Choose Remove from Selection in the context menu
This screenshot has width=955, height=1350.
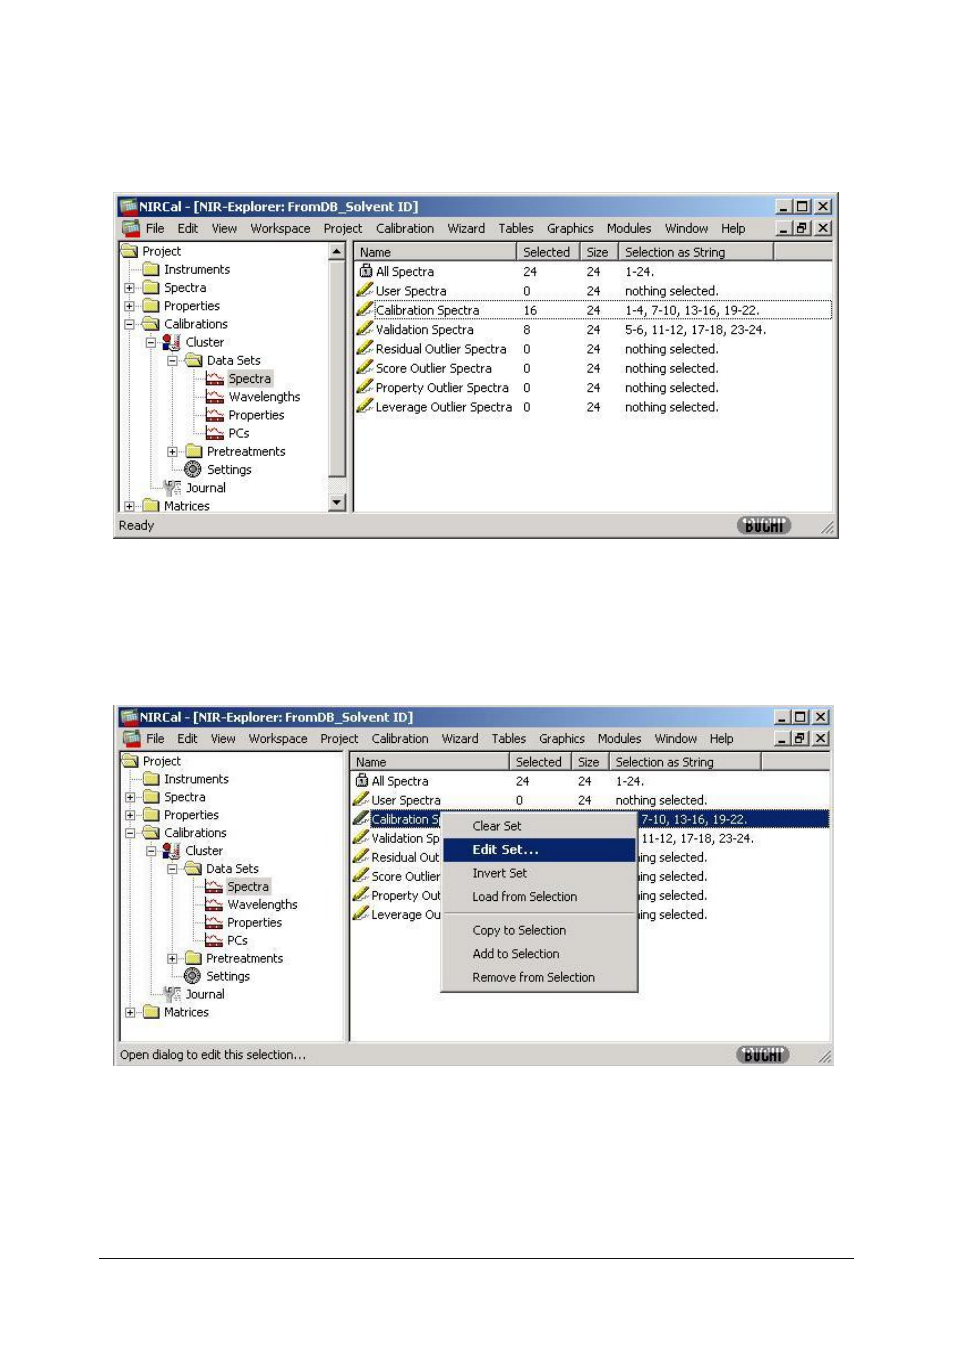(x=539, y=977)
